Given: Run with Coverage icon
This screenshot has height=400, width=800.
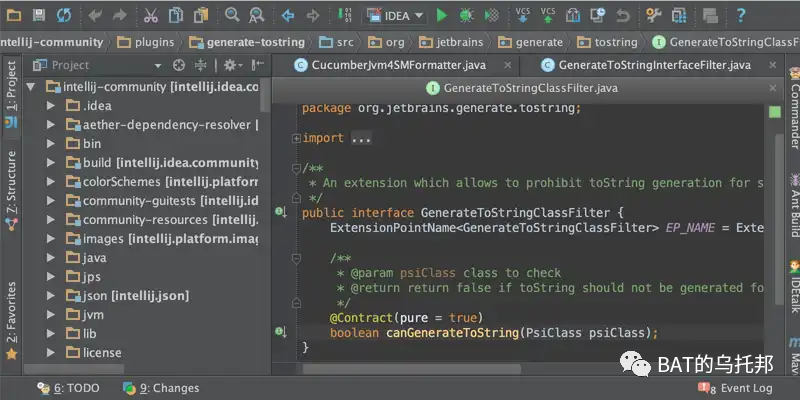Looking at the screenshot, I should coord(491,15).
